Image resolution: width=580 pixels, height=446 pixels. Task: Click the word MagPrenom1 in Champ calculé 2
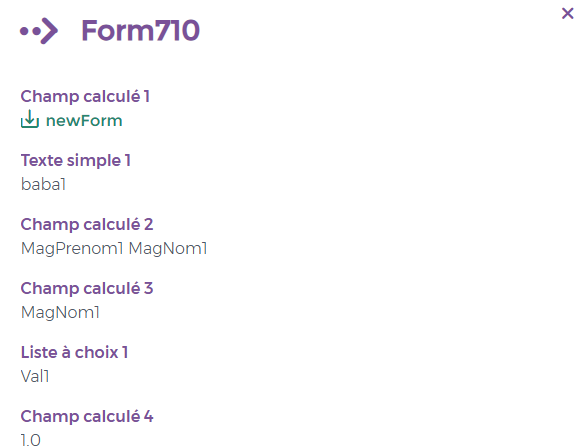coord(72,248)
